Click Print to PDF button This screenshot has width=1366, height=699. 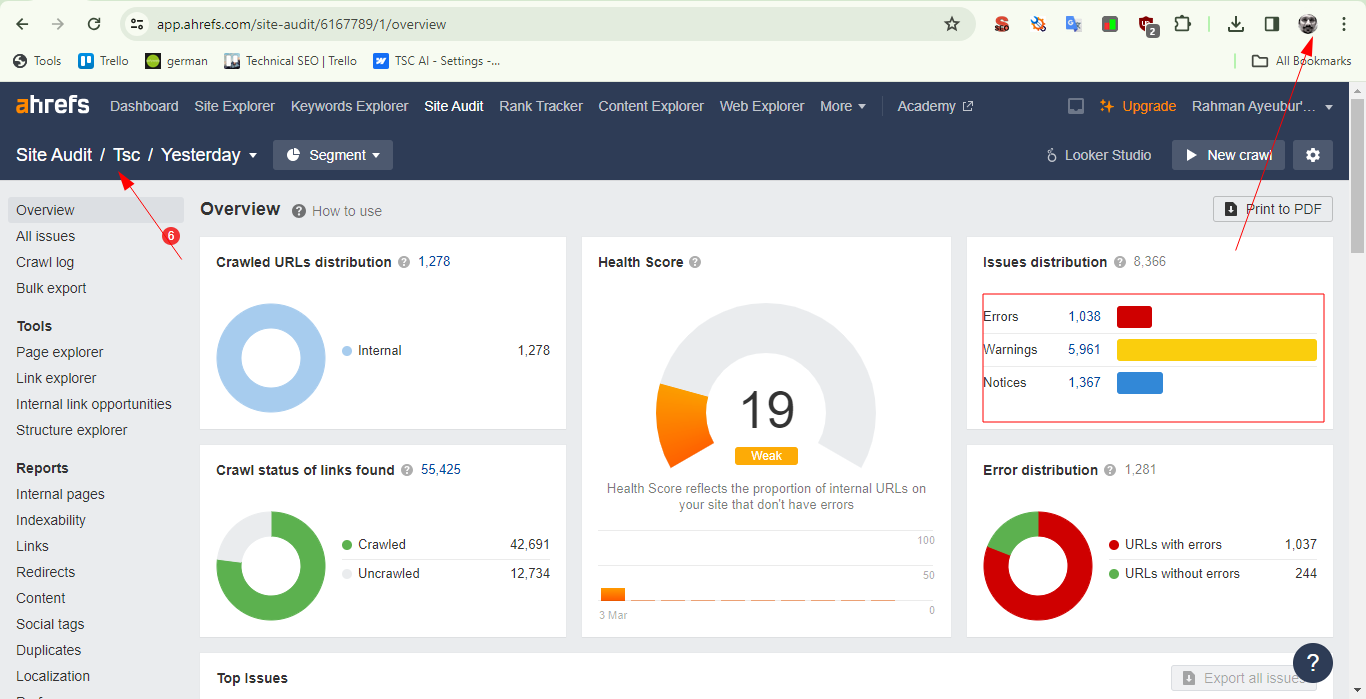coord(1273,209)
